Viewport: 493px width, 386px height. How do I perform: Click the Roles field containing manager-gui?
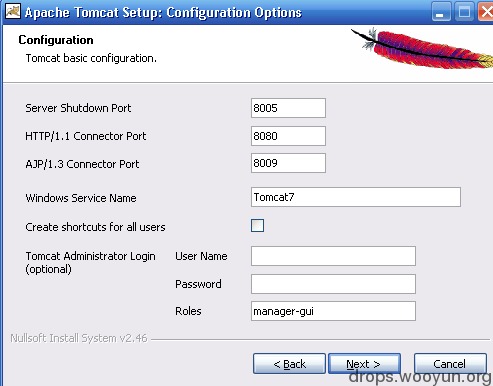click(x=333, y=311)
